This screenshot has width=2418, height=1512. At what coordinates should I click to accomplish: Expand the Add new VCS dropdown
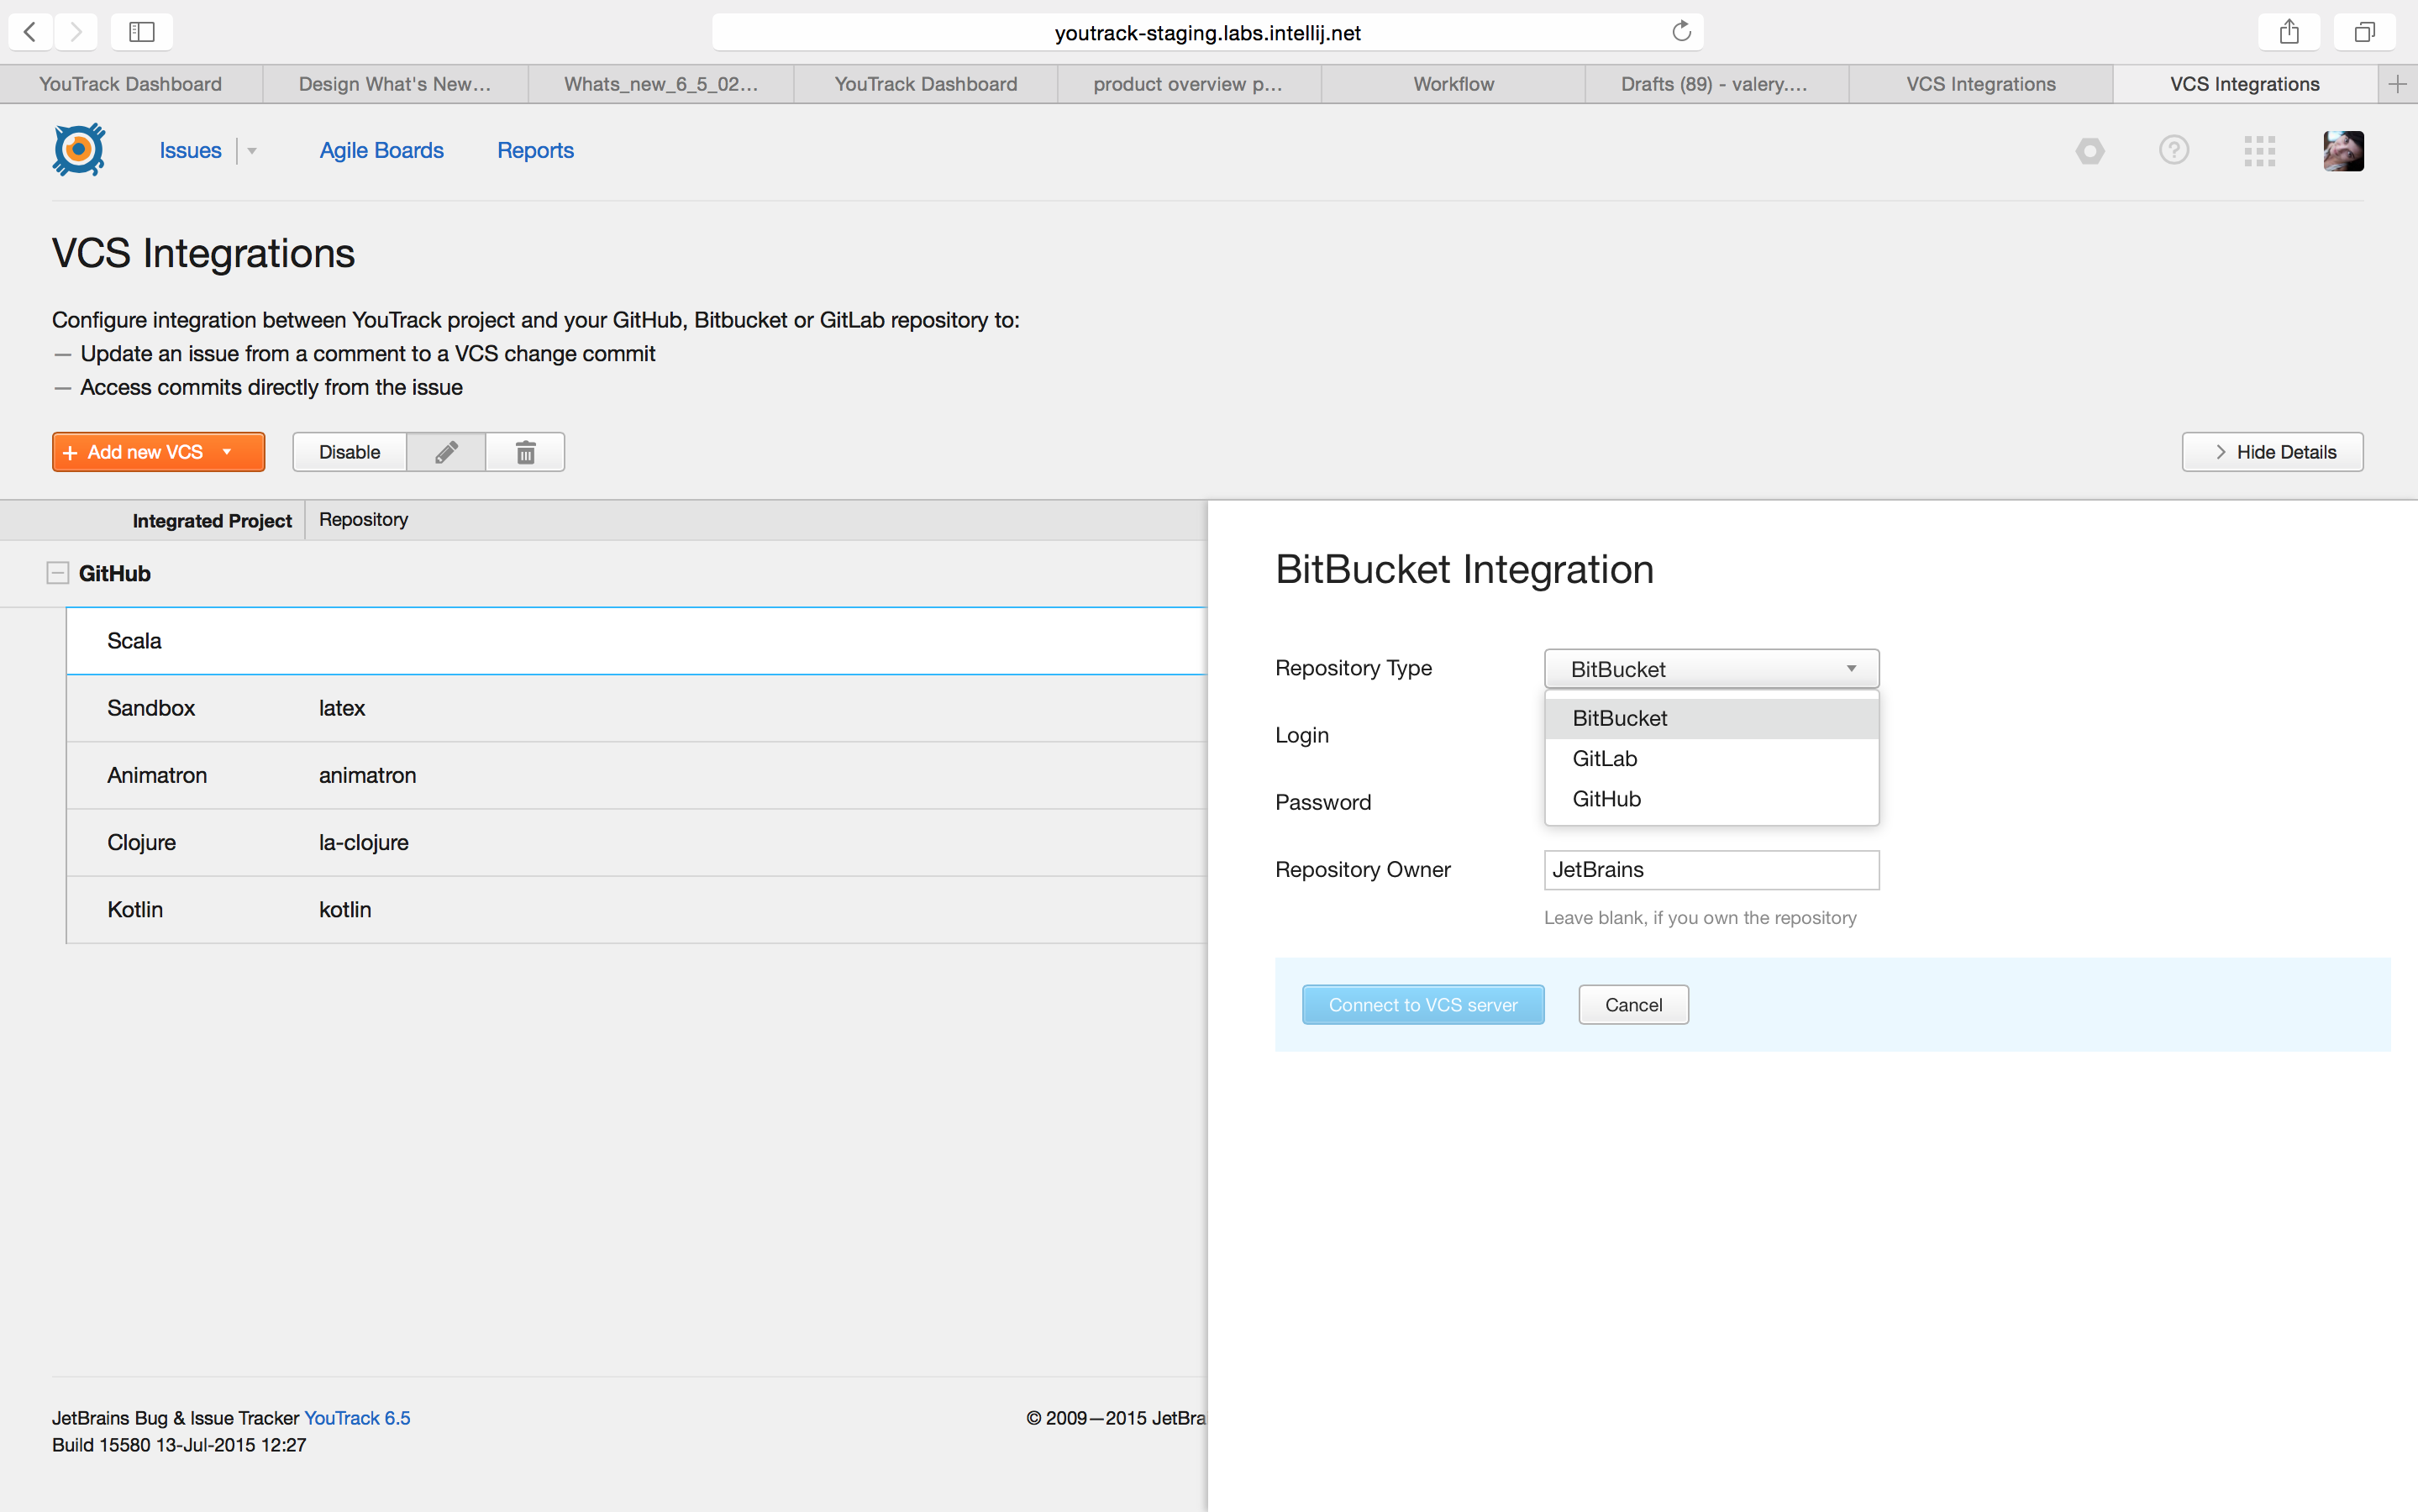tap(228, 452)
